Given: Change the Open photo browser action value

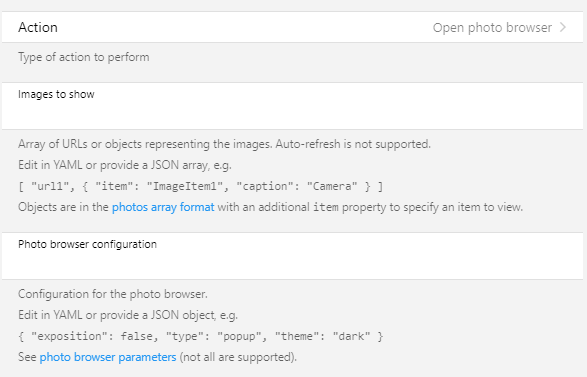Looking at the screenshot, I should pyautogui.click(x=492, y=27).
